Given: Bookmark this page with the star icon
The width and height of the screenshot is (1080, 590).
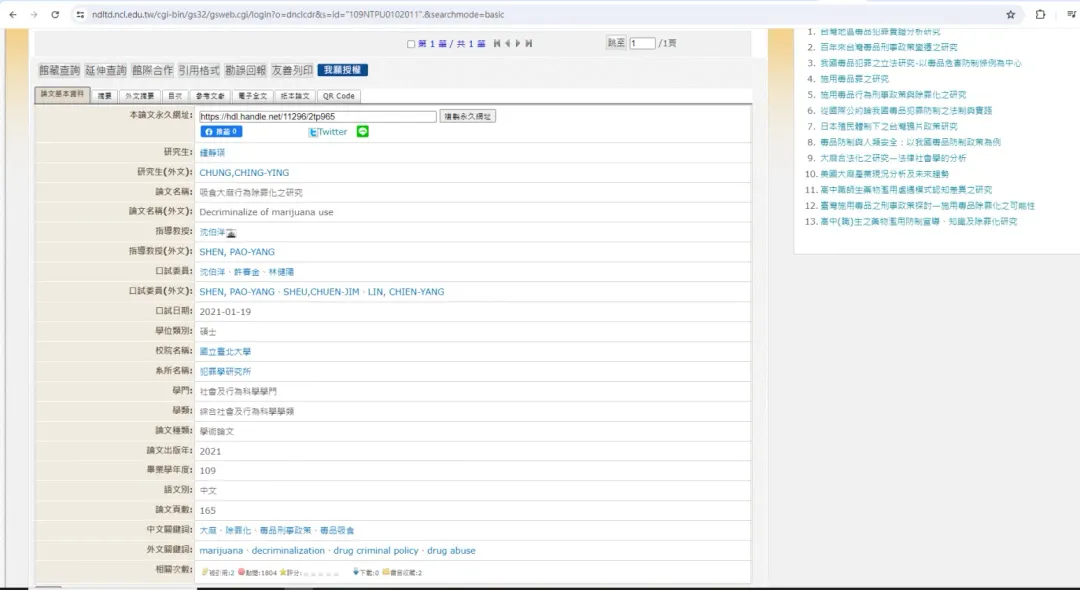Looking at the screenshot, I should coord(1010,14).
